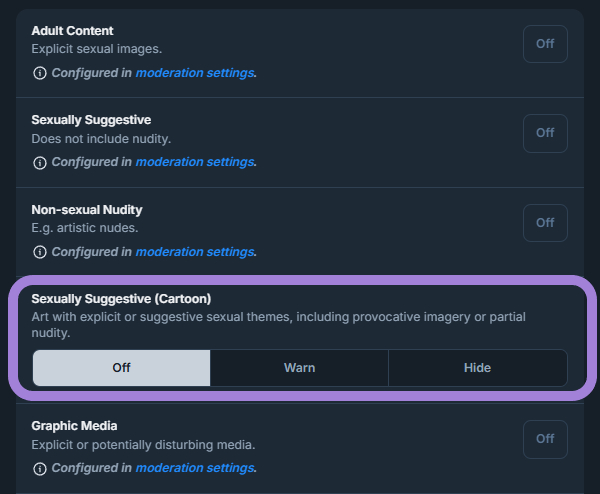Toggle the Non-sexual Nudity Off button
Viewport: 600px width, 494px height.
click(x=545, y=223)
